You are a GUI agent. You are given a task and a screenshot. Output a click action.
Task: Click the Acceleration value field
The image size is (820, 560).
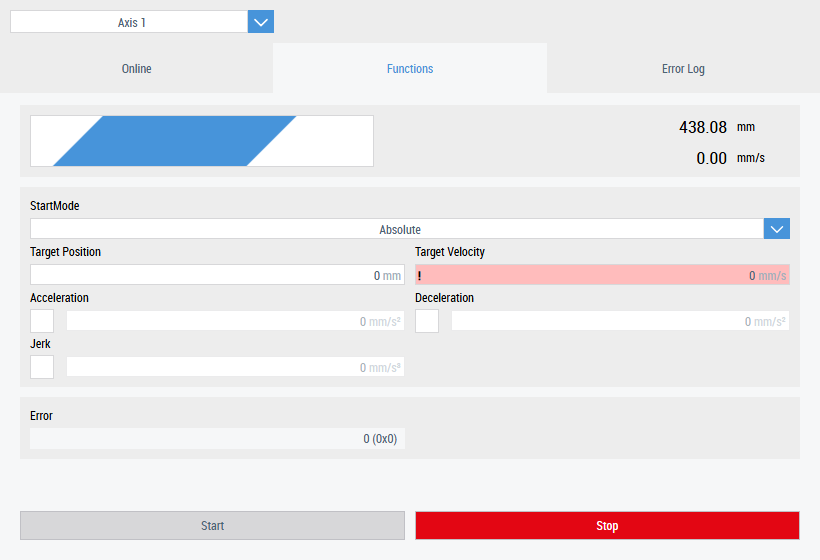click(235, 321)
